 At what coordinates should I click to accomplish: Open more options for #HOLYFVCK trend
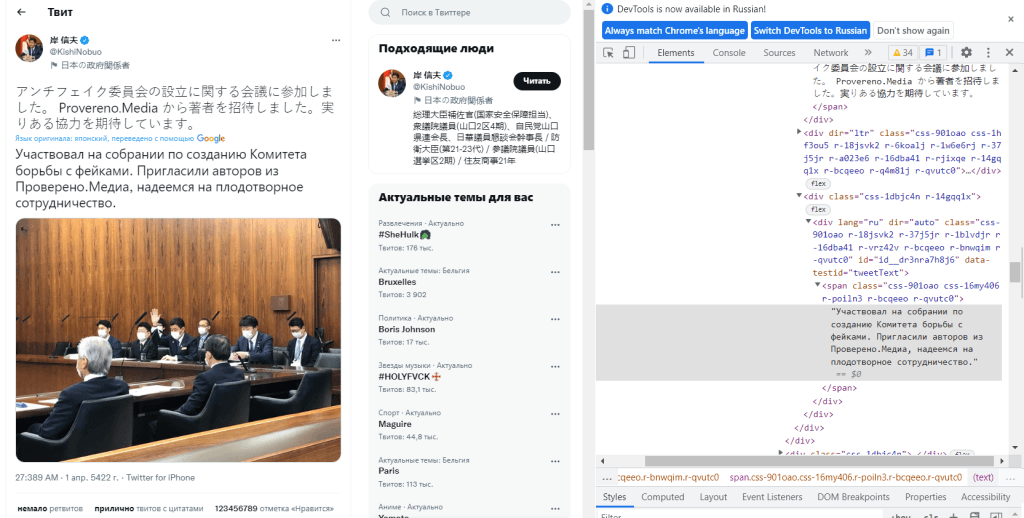[555, 366]
